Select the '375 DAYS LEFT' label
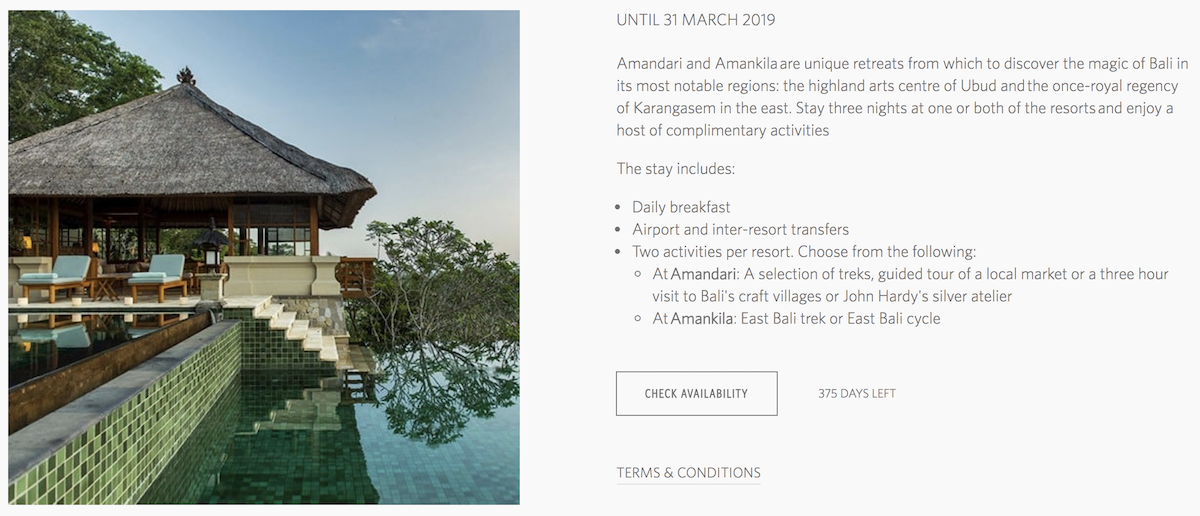The image size is (1200, 516). point(857,394)
